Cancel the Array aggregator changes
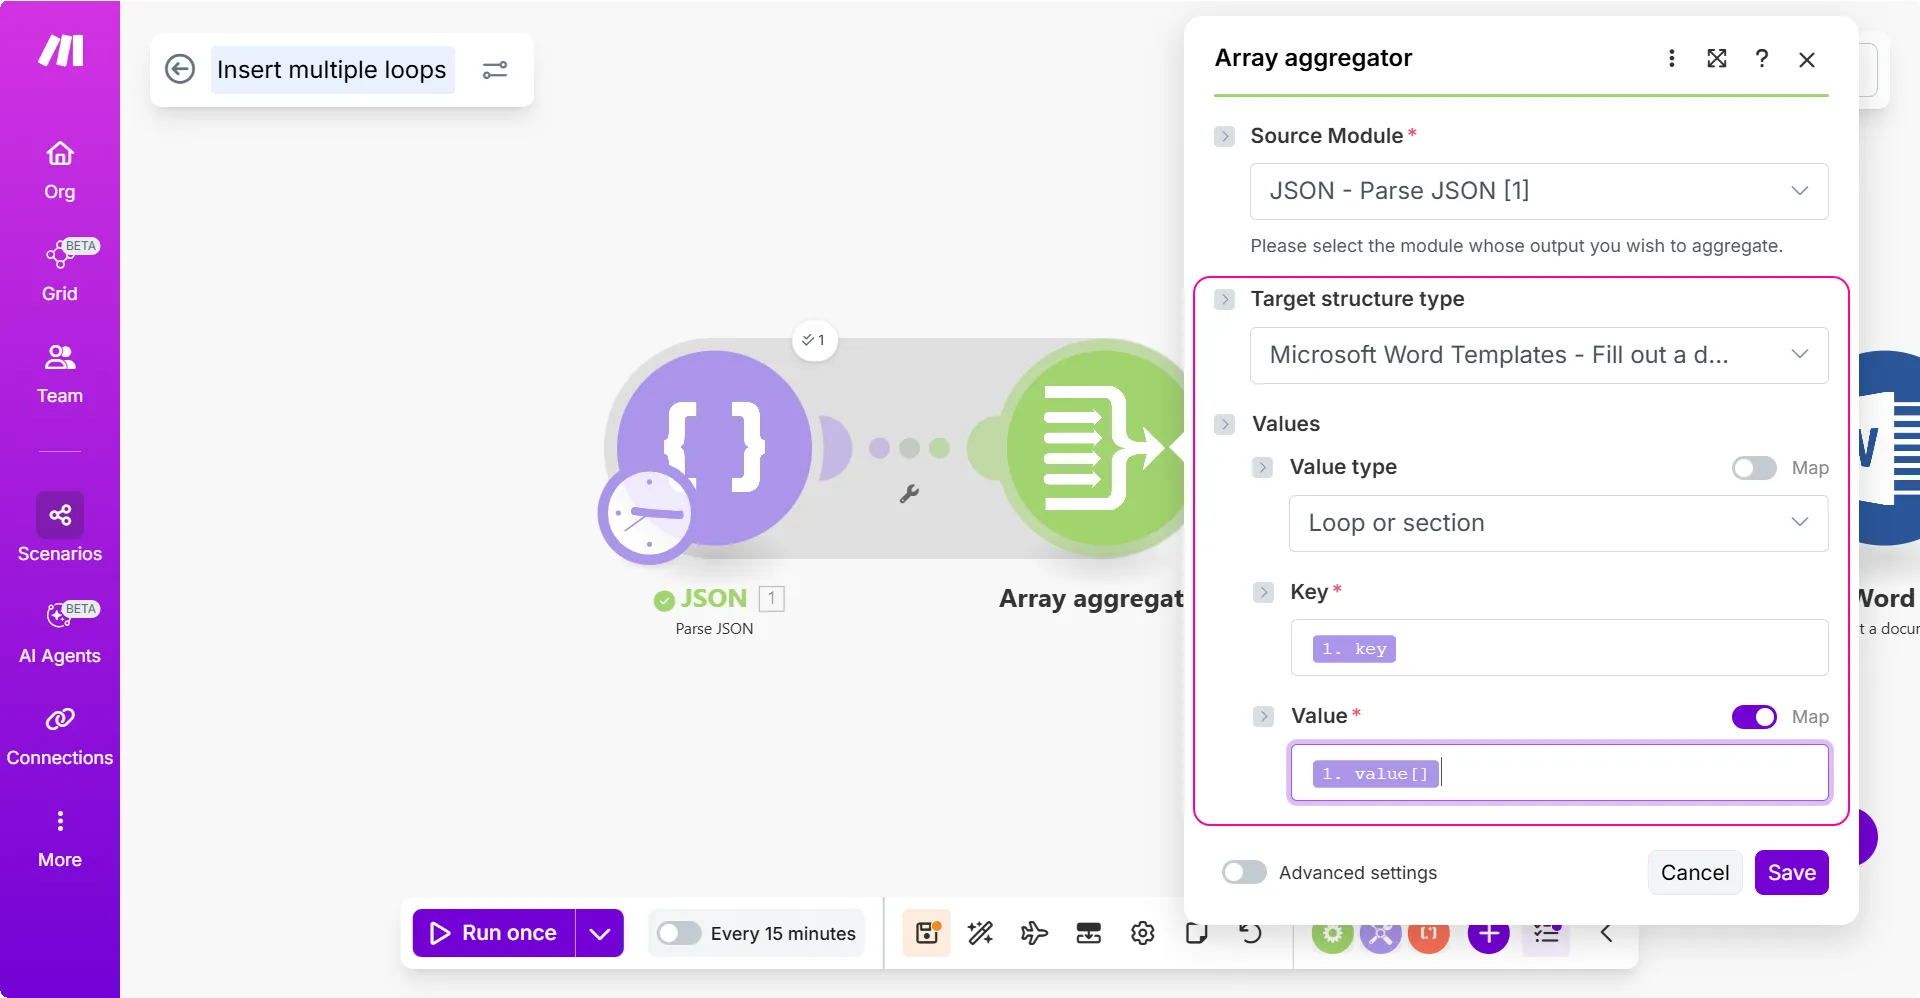 1695,872
